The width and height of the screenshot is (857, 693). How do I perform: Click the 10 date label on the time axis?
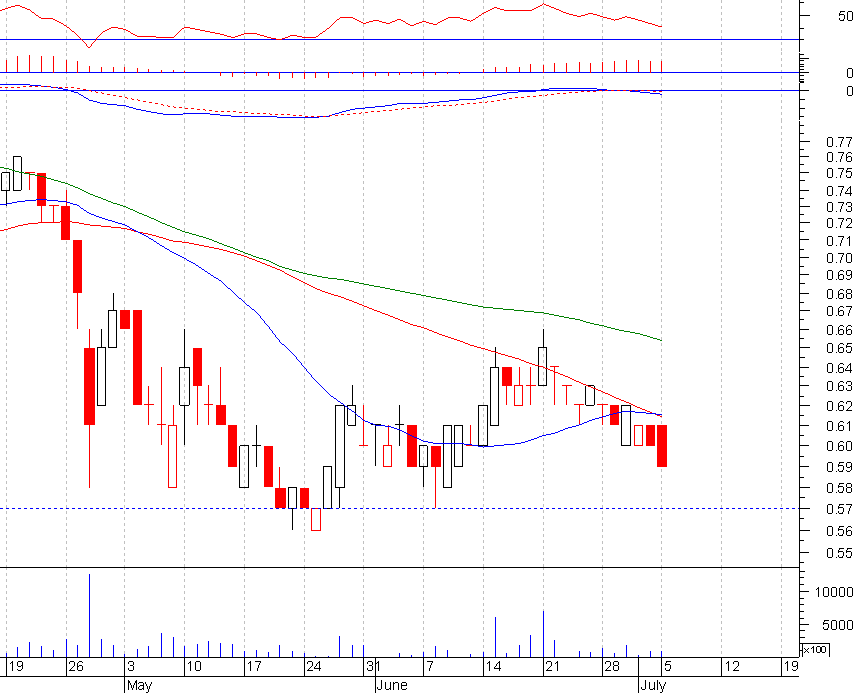tap(194, 666)
